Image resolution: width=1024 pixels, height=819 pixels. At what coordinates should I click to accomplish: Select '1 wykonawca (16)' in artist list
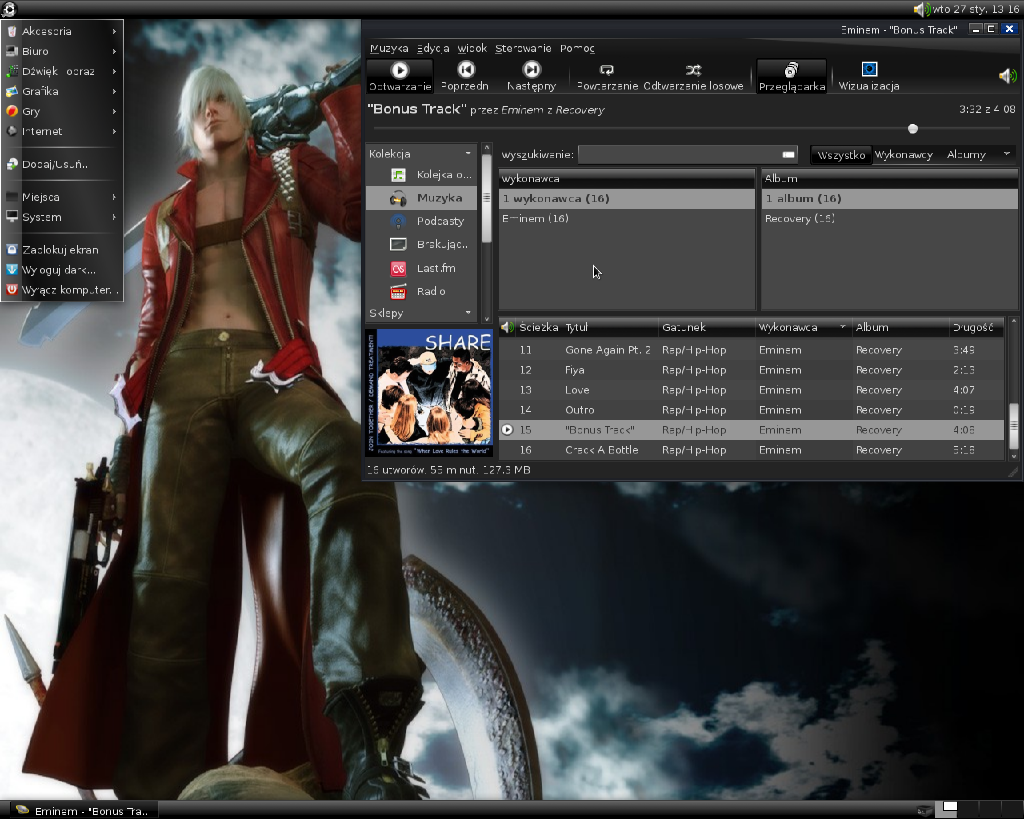click(x=627, y=199)
